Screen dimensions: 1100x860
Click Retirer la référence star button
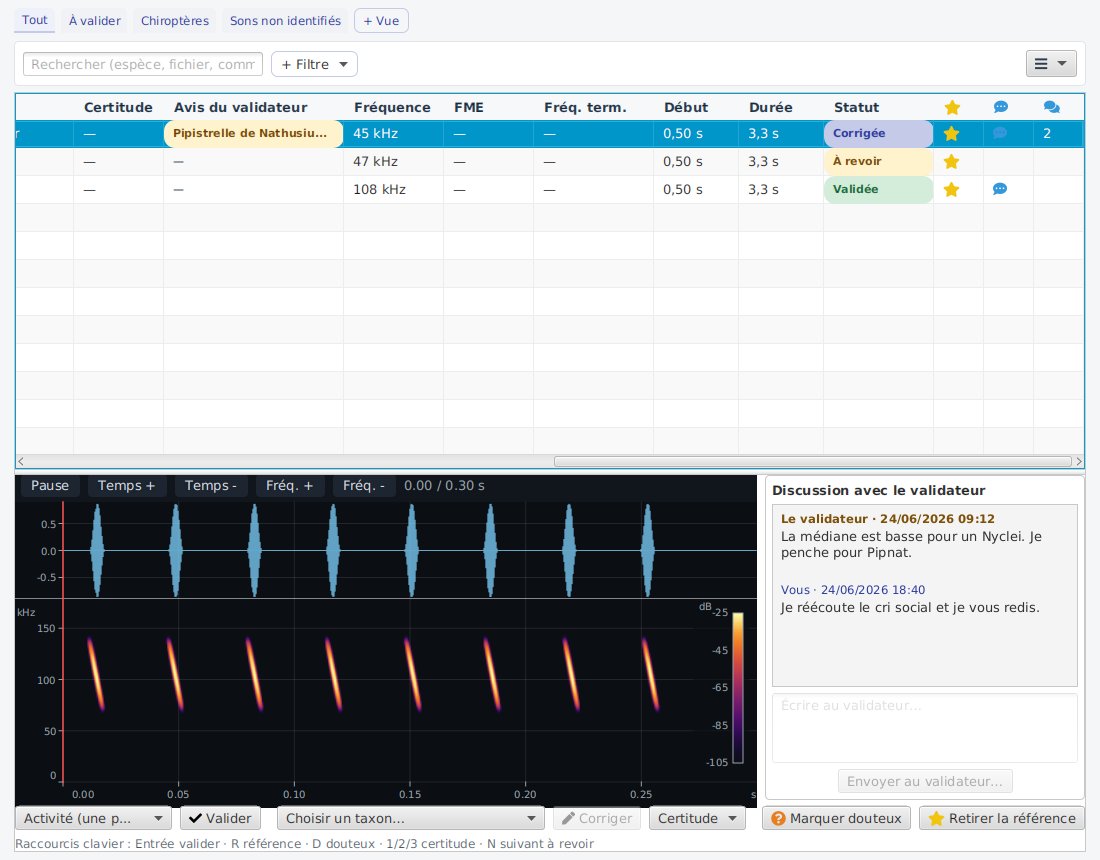click(x=1002, y=819)
